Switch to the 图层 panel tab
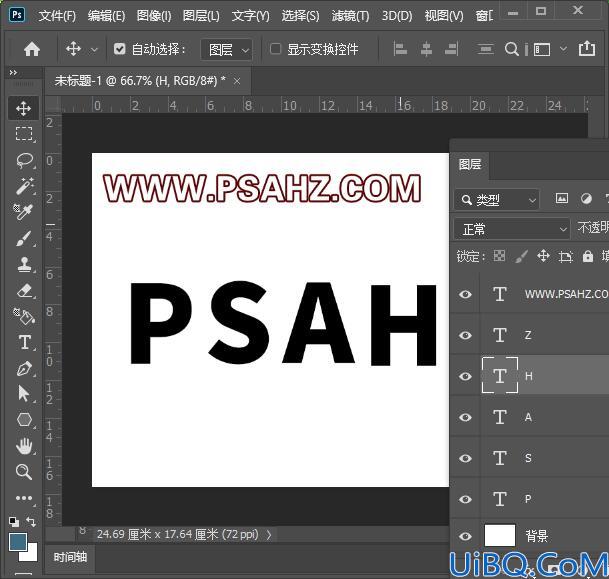 pyautogui.click(x=470, y=164)
